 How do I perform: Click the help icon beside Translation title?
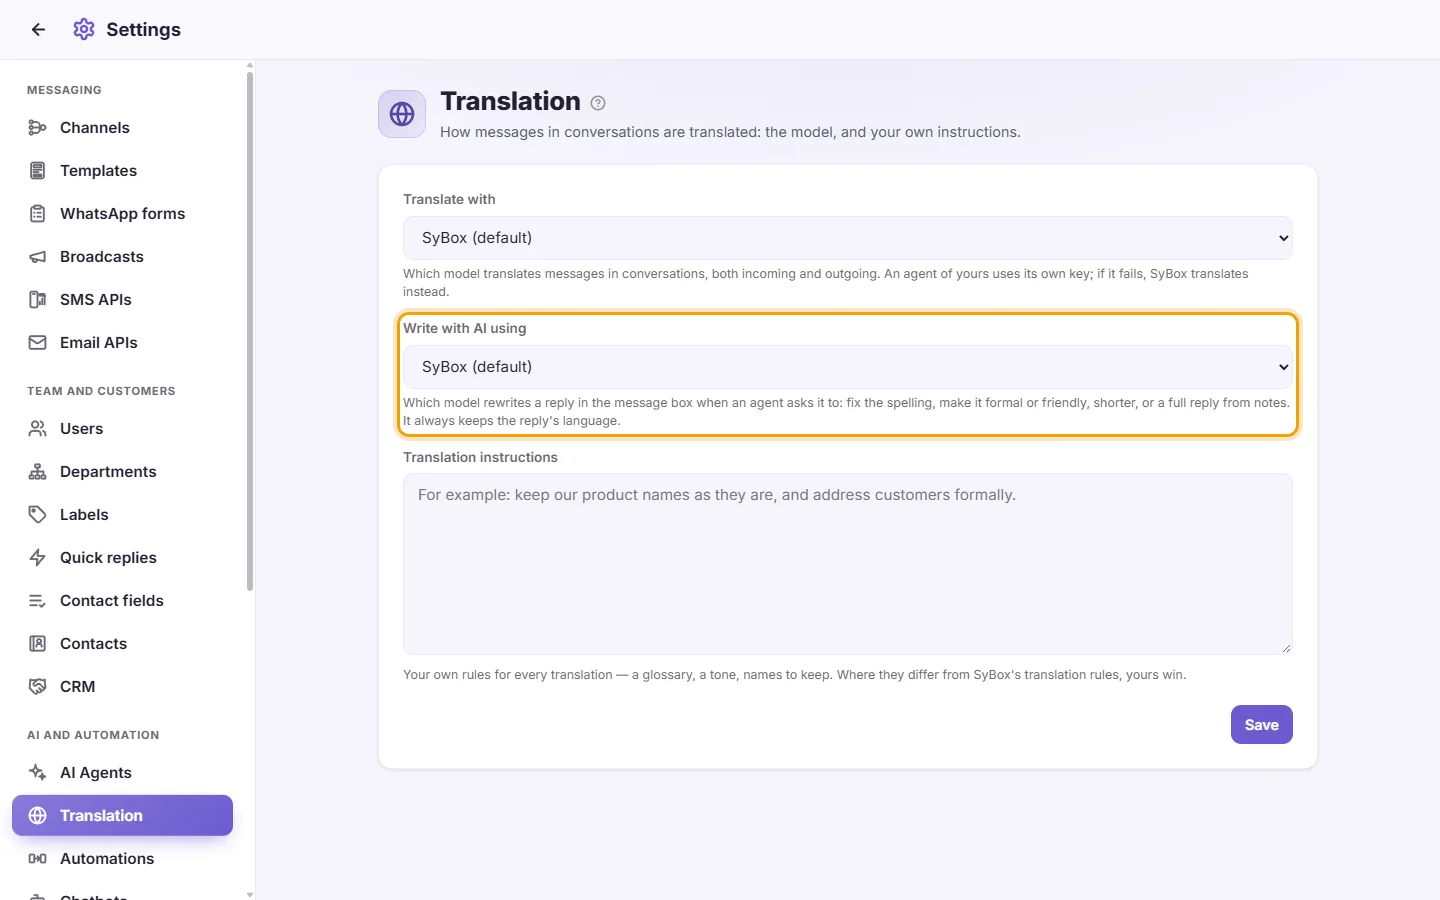598,103
